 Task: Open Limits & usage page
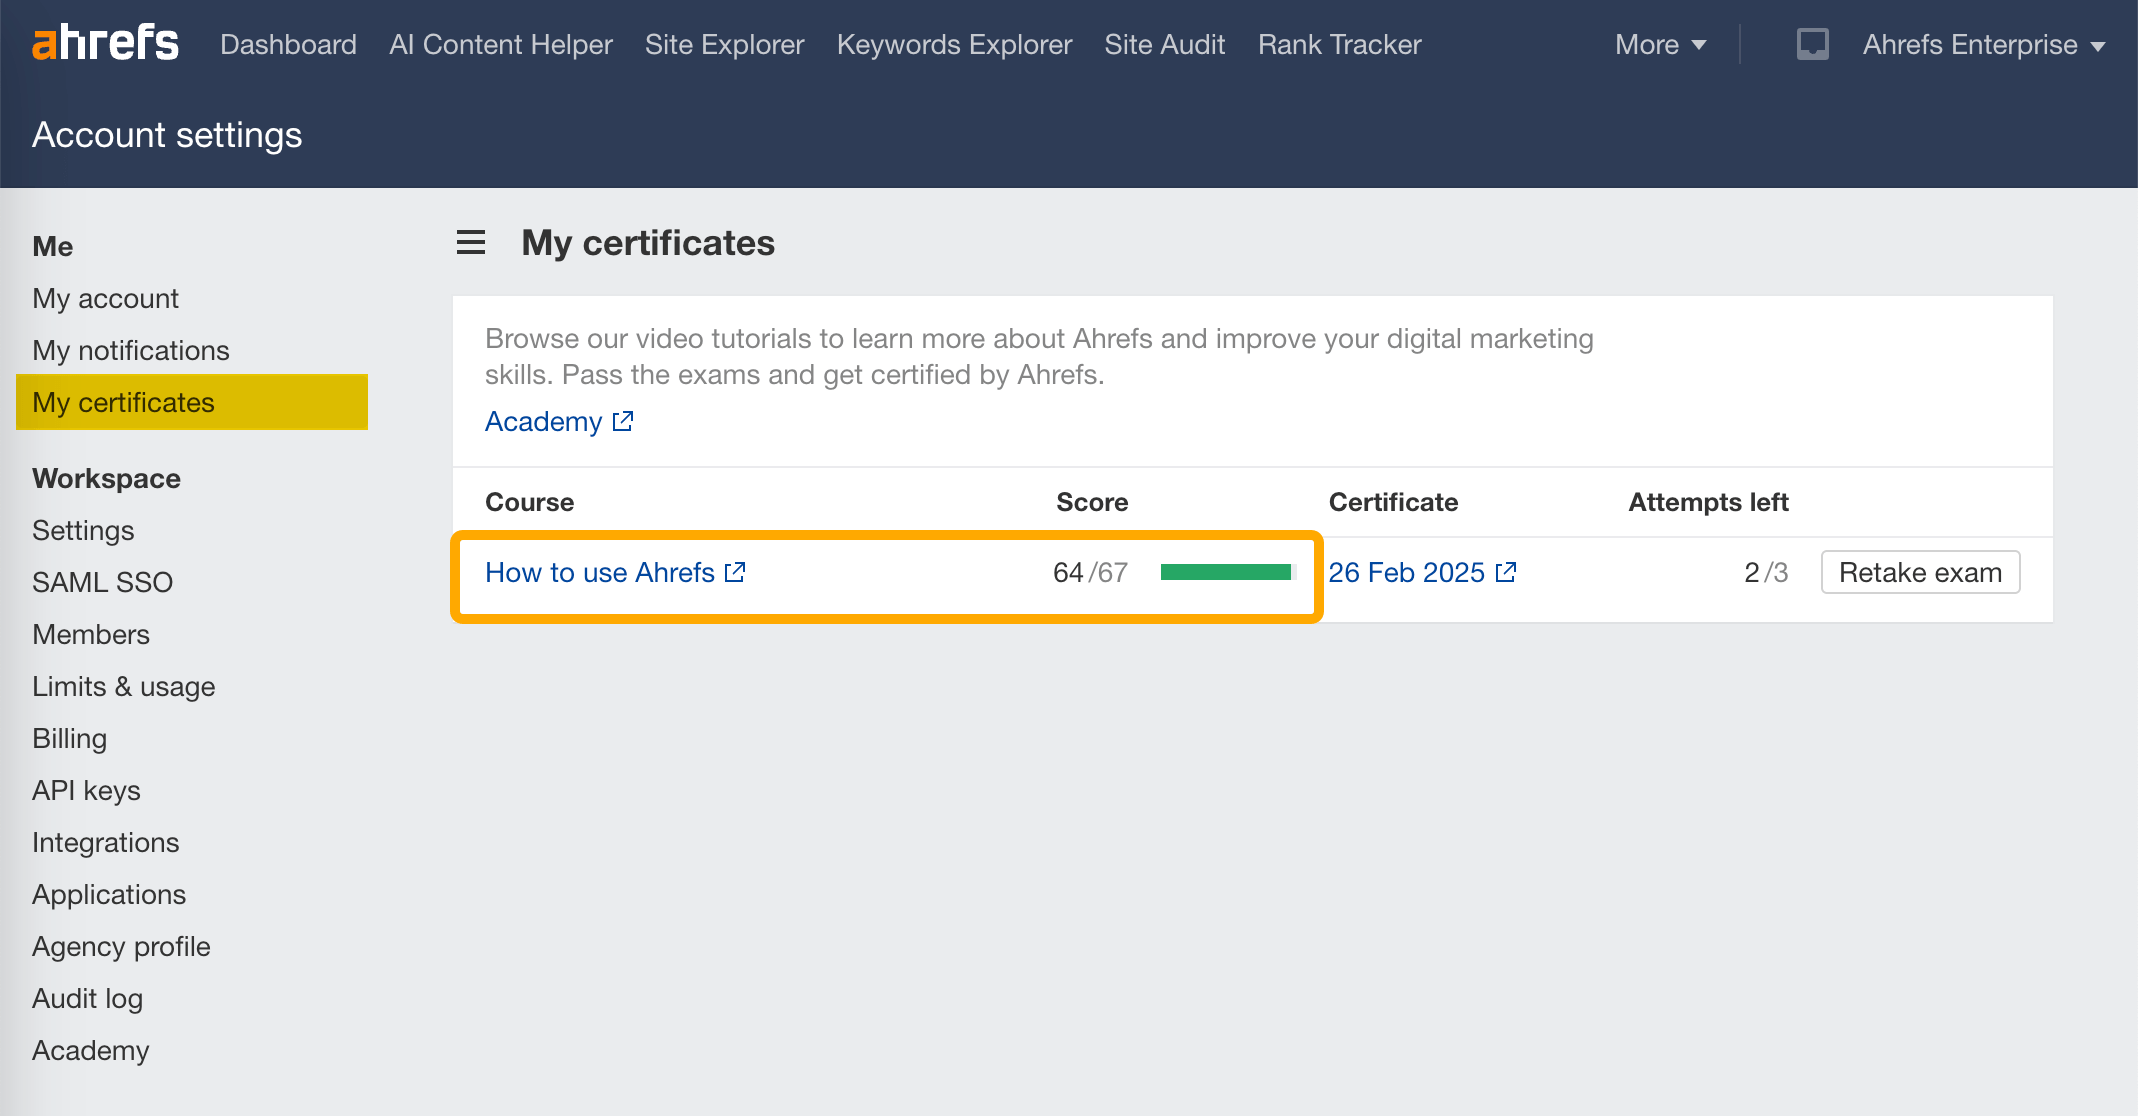click(x=124, y=686)
